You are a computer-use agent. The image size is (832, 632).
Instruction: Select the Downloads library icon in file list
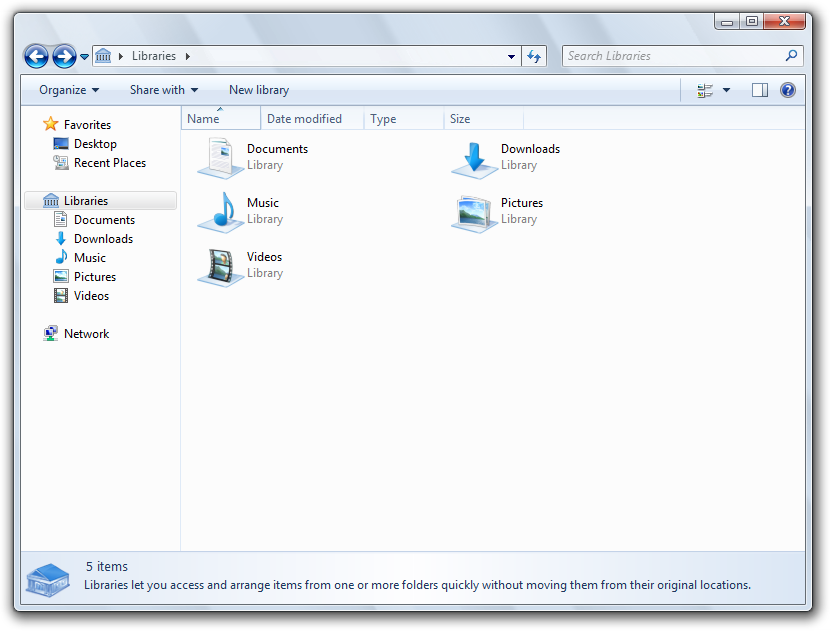[474, 157]
